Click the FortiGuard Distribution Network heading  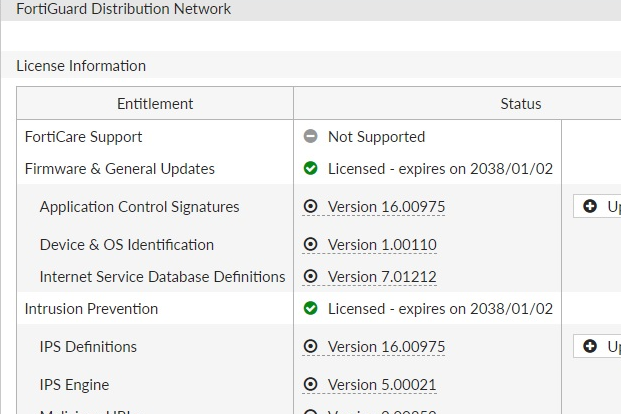click(x=123, y=9)
